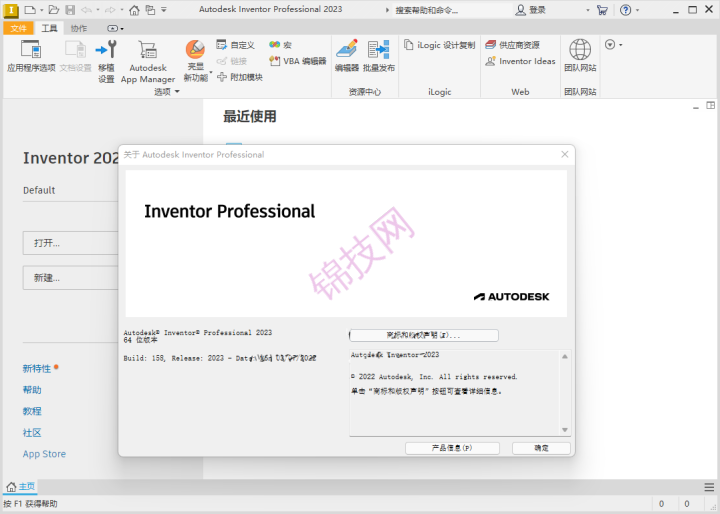The height and width of the screenshot is (514, 720).
Task: Click the Home icon in quick access toolbar
Action: click(134, 10)
